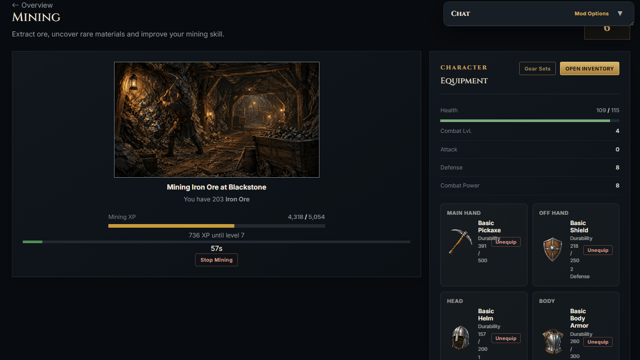The image size is (640, 360).
Task: Open the Gear Sets menu
Action: (537, 69)
